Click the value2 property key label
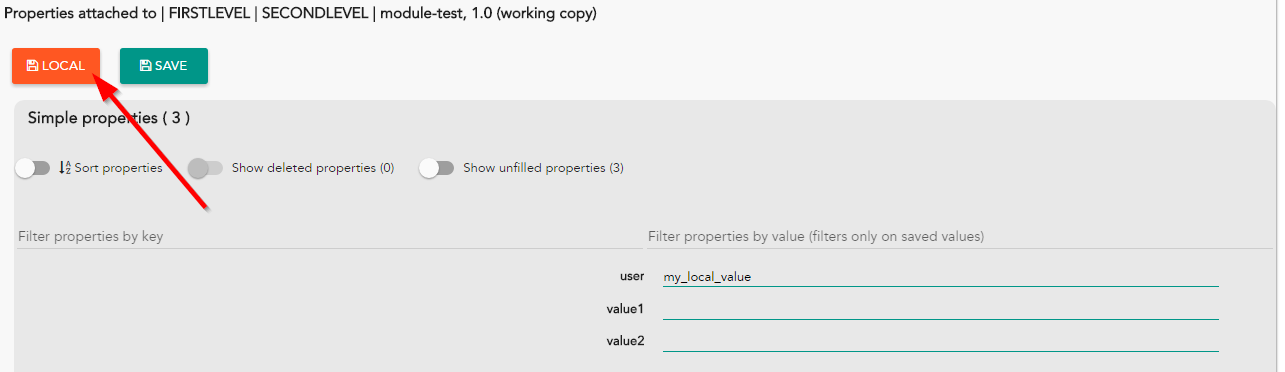Image resolution: width=1285 pixels, height=372 pixels. 625,341
